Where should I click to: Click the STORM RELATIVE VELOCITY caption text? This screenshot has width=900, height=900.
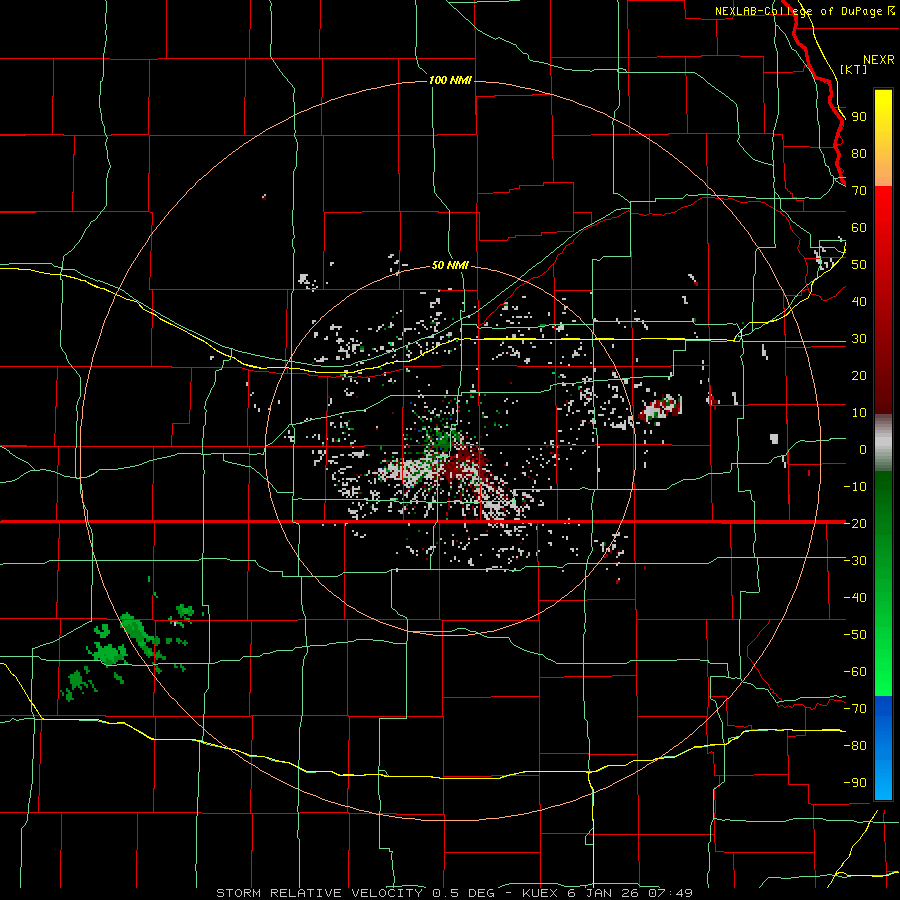pos(321,893)
